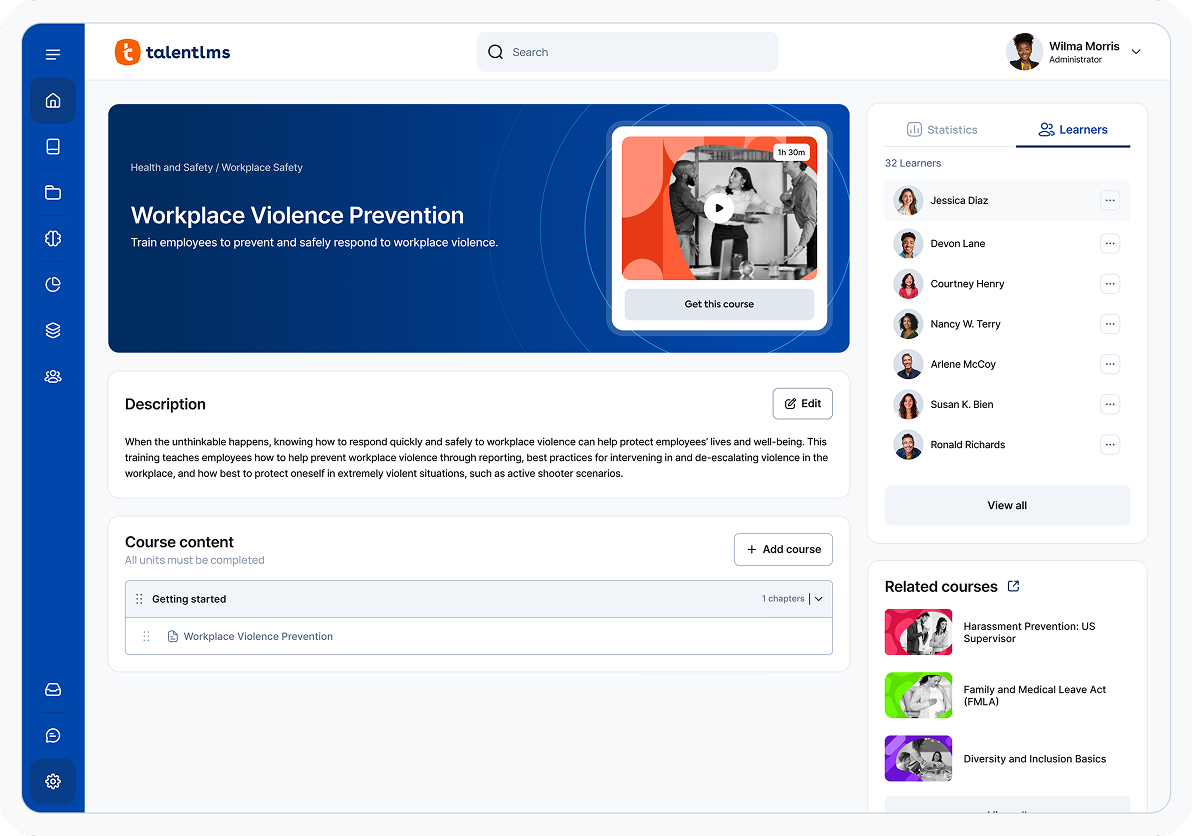Click the Home icon in sidebar
Screen dimensions: 1192x836
point(53,100)
